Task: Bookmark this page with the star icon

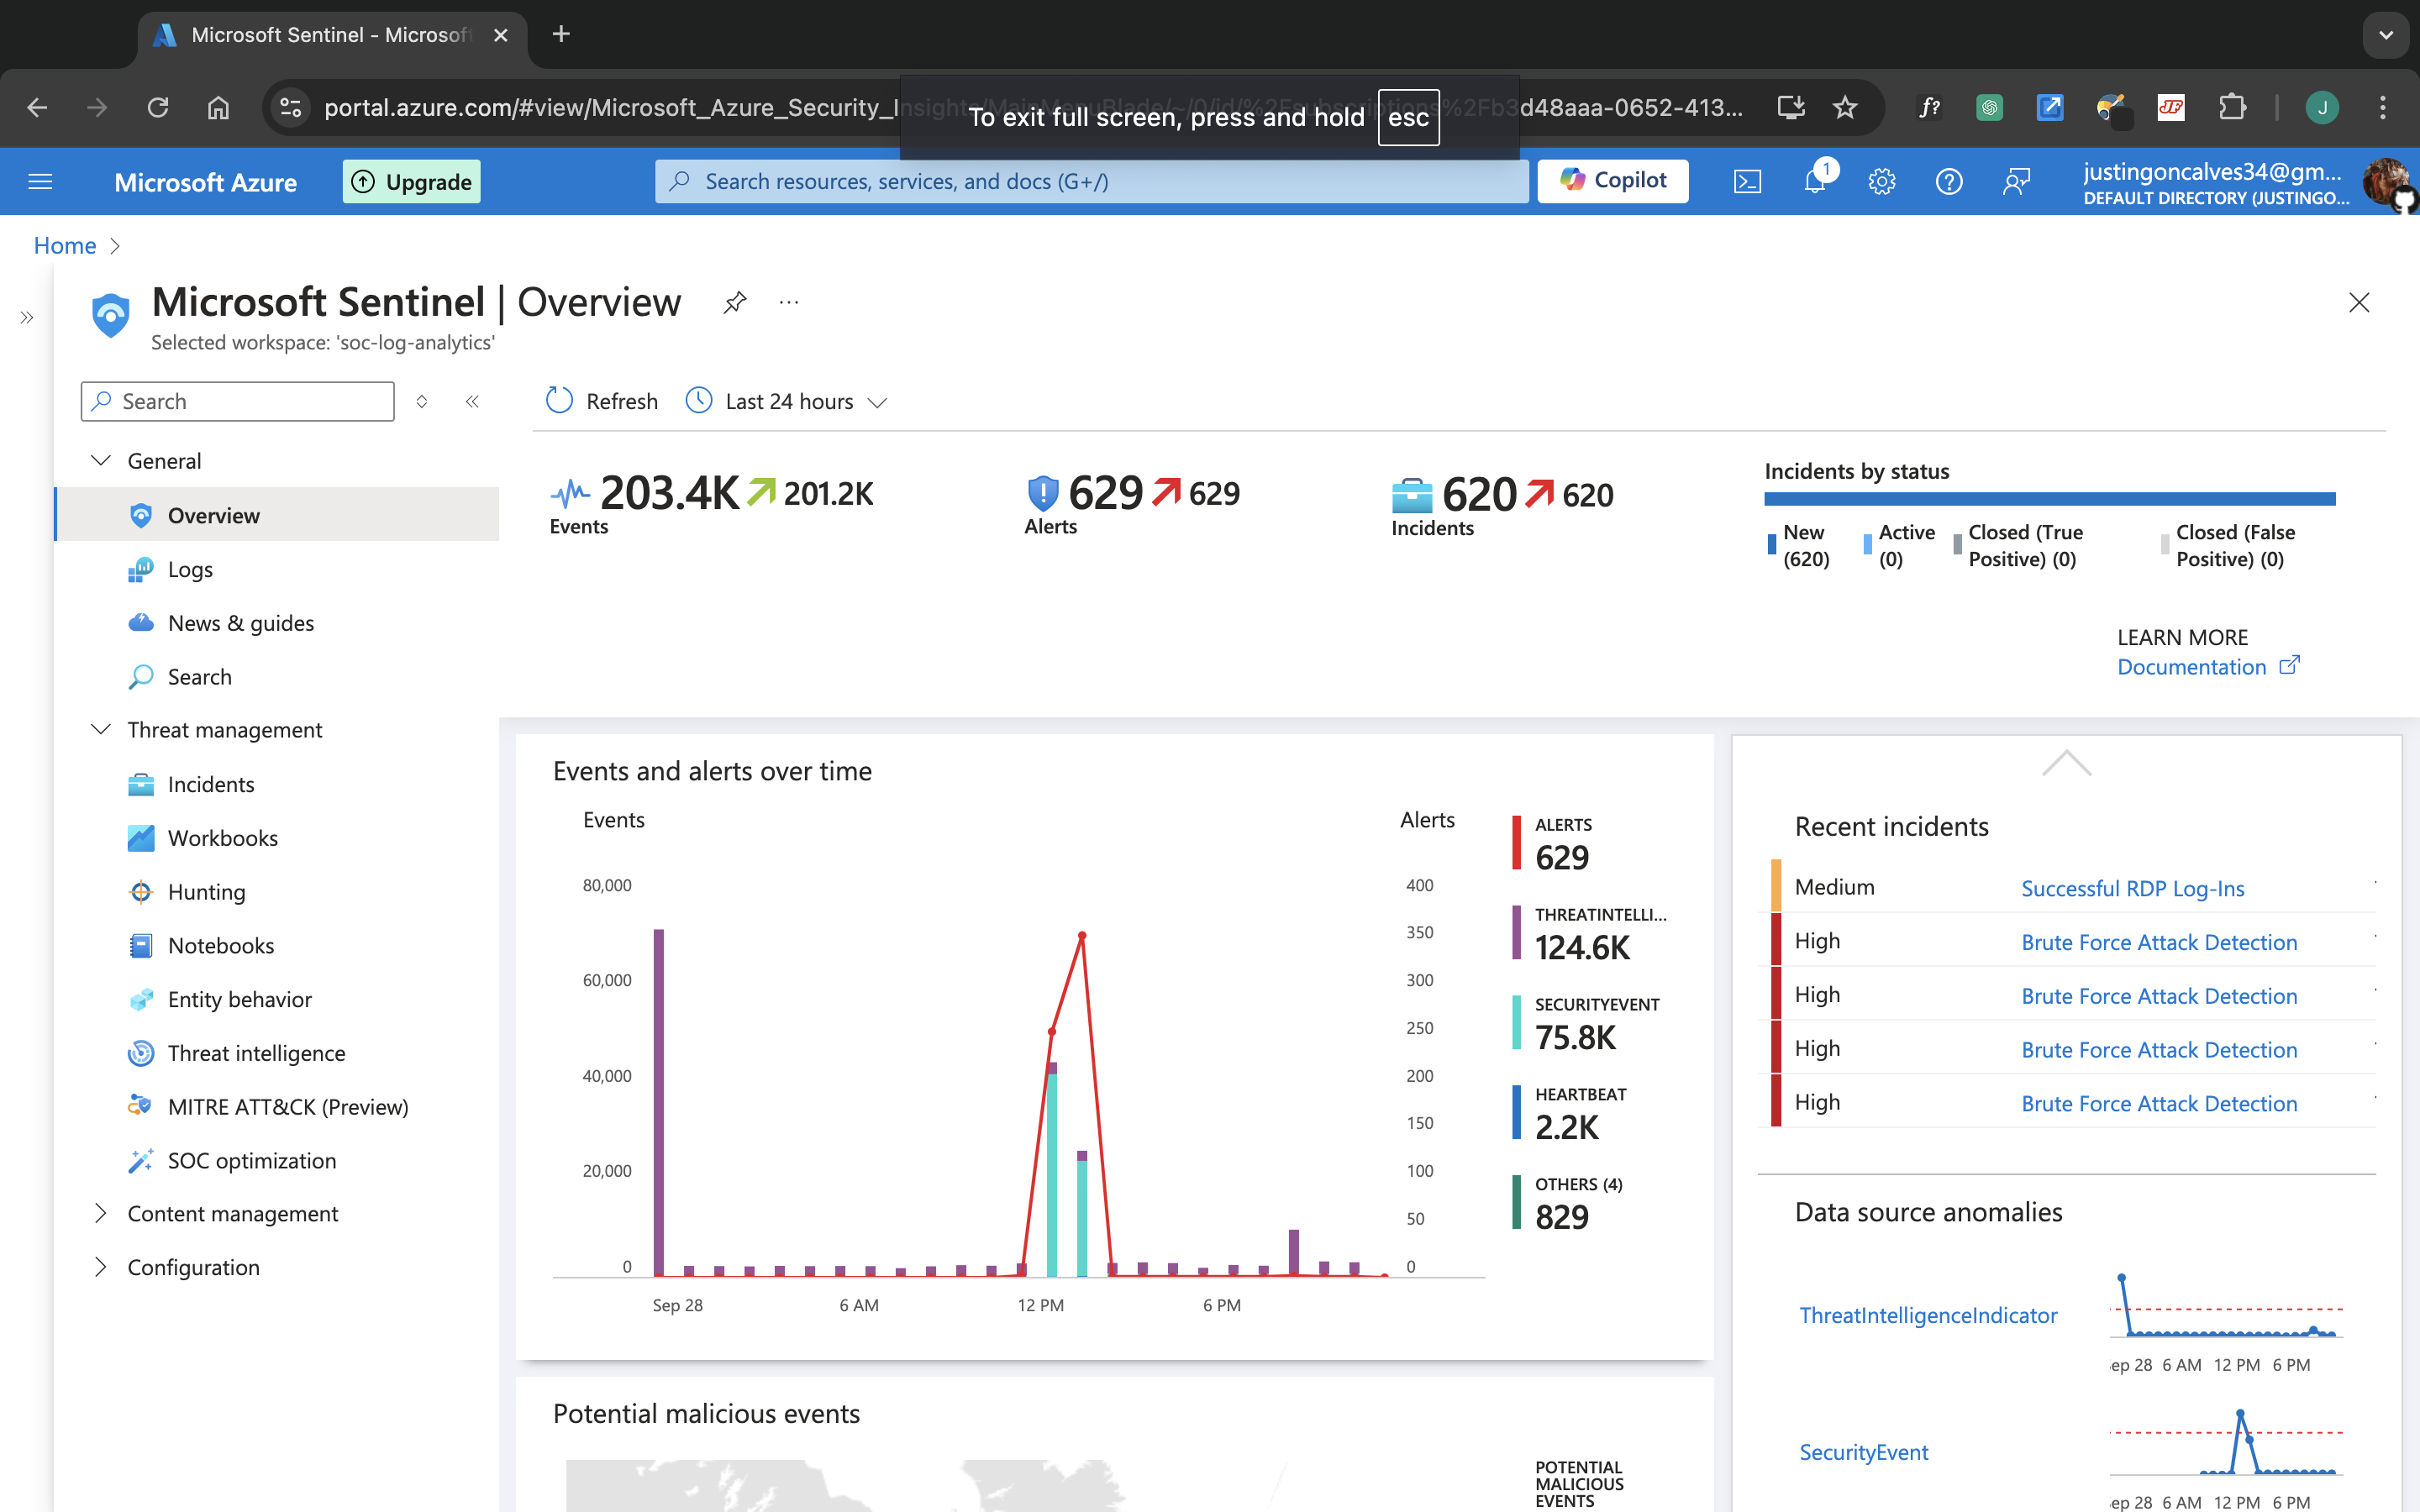Action: pyautogui.click(x=1845, y=107)
